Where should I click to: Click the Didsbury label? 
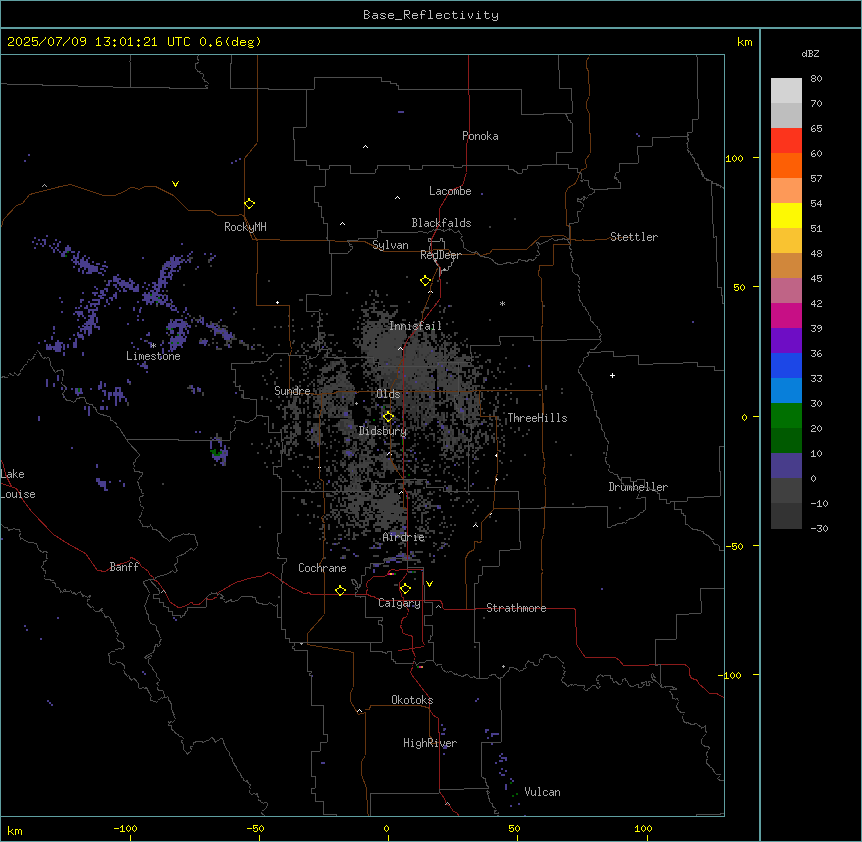(383, 431)
